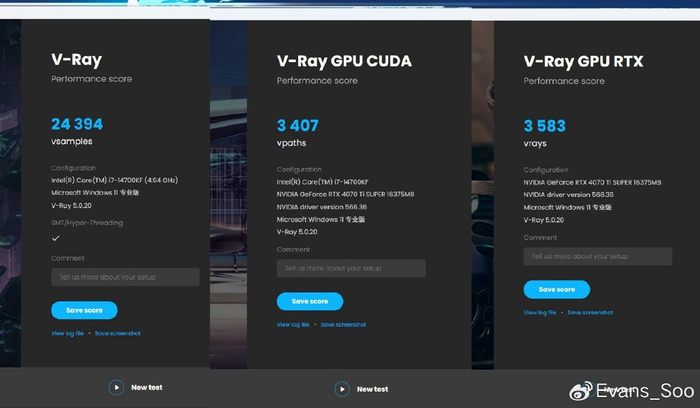Click the i7-14700KF (4.94 GHz) configuration line
Viewport: 700px width, 408px height.
point(115,180)
